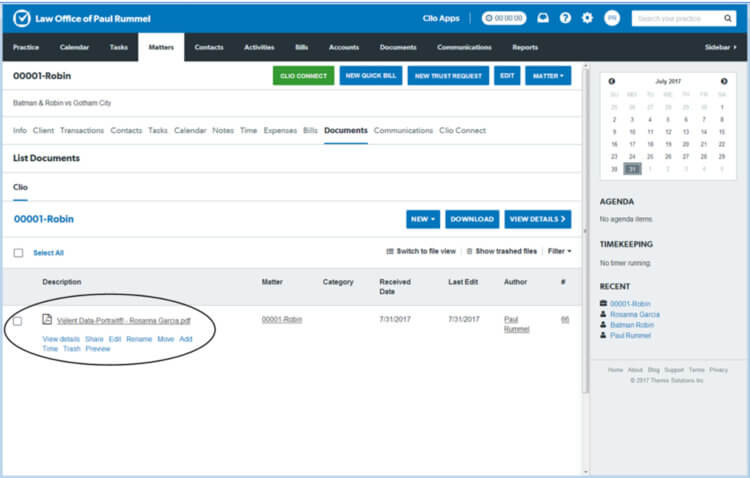Expand the Matter dropdown button
Screen dimensions: 750x478
[548, 76]
